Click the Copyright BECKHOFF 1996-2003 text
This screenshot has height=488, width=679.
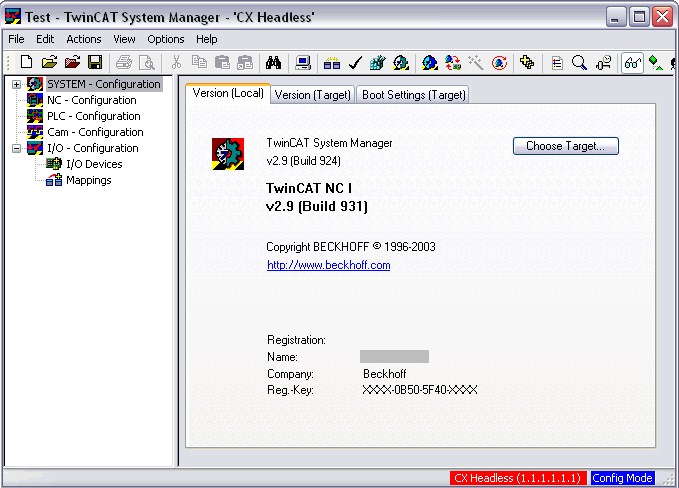351,247
